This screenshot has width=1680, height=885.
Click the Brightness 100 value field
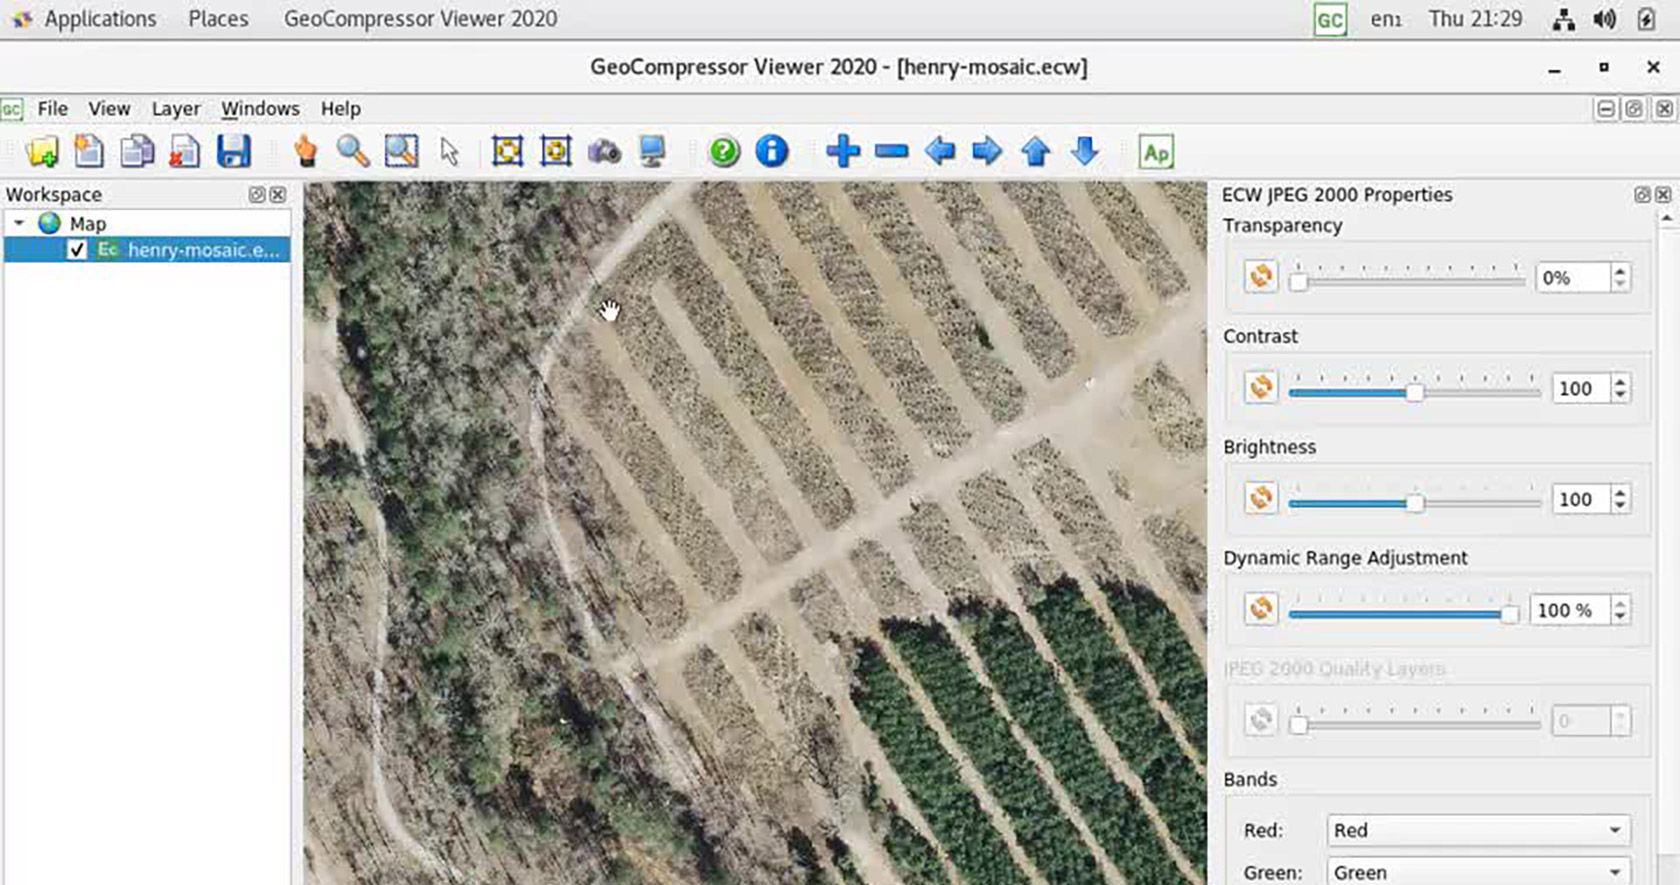(1581, 499)
